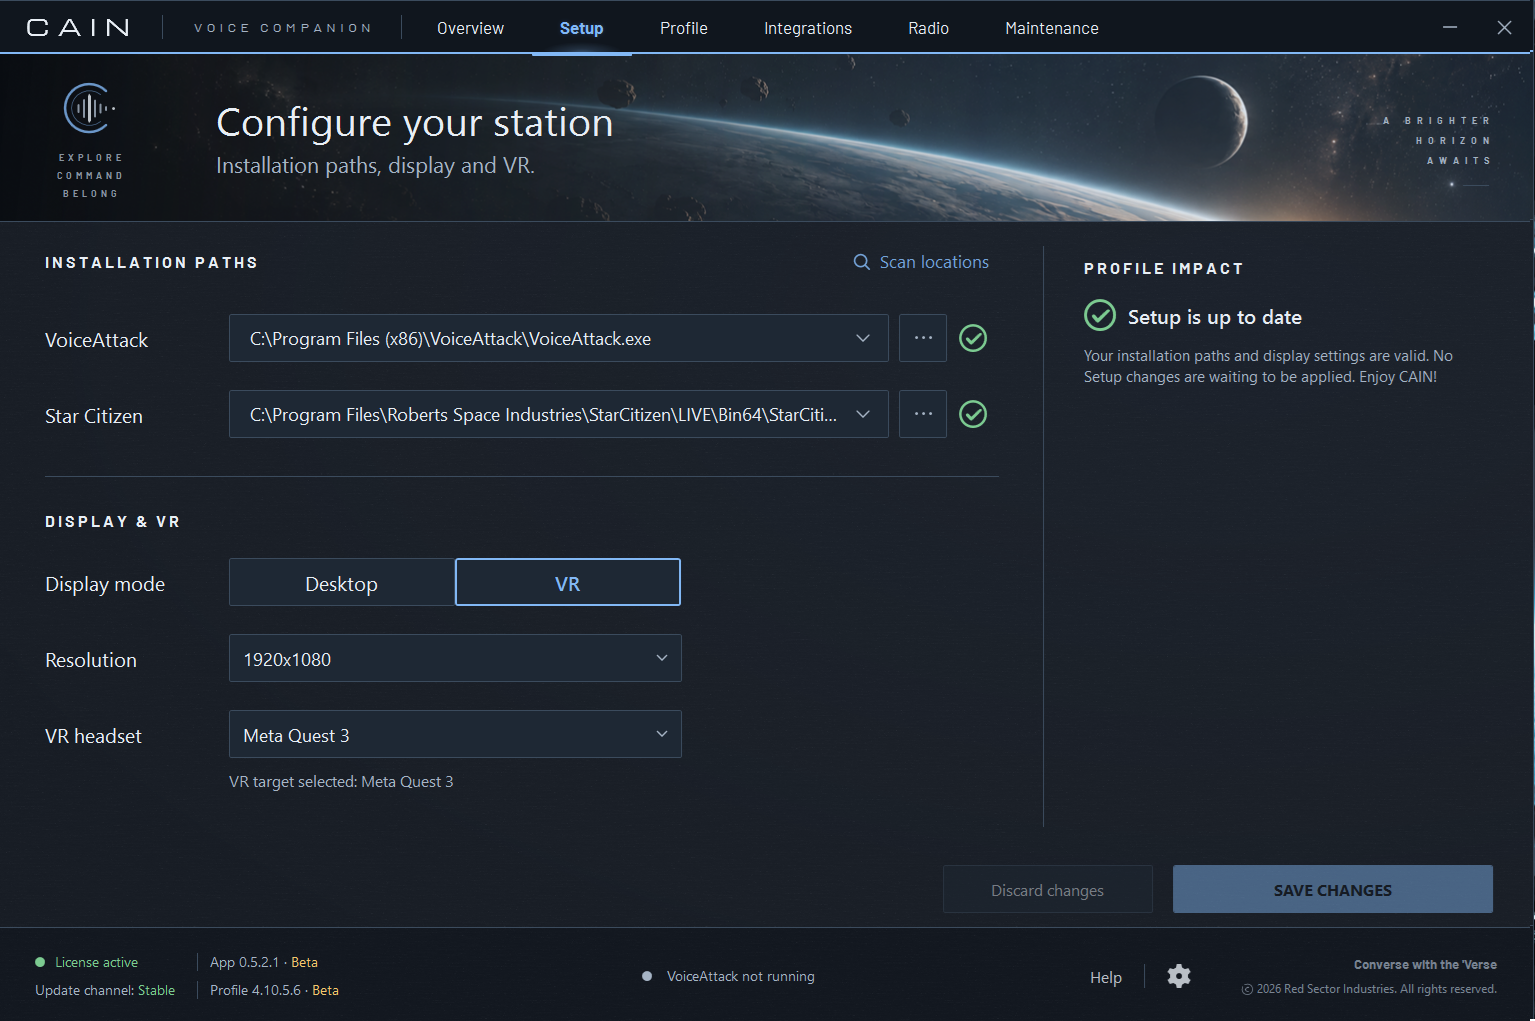Click the VR target selected: Meta Quest 3 note
Screen dimensions: 1535x1021
pos(341,781)
